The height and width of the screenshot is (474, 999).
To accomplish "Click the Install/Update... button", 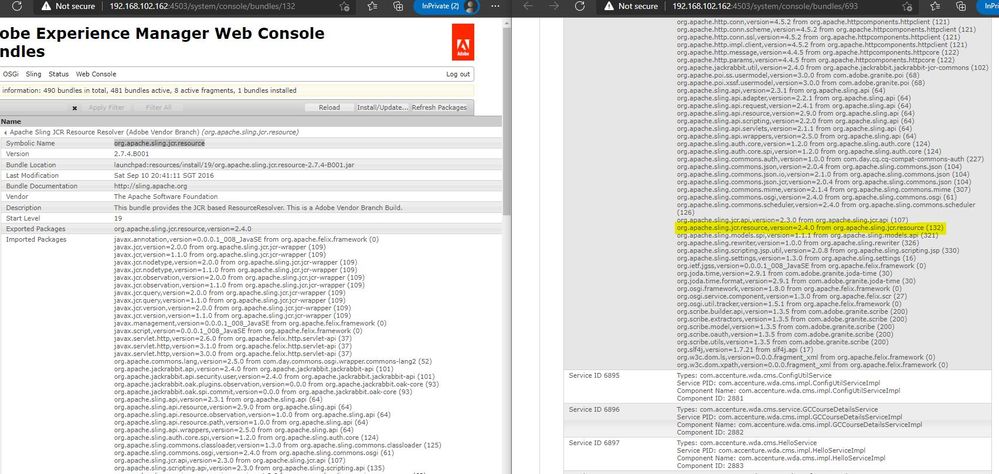I will [381, 106].
